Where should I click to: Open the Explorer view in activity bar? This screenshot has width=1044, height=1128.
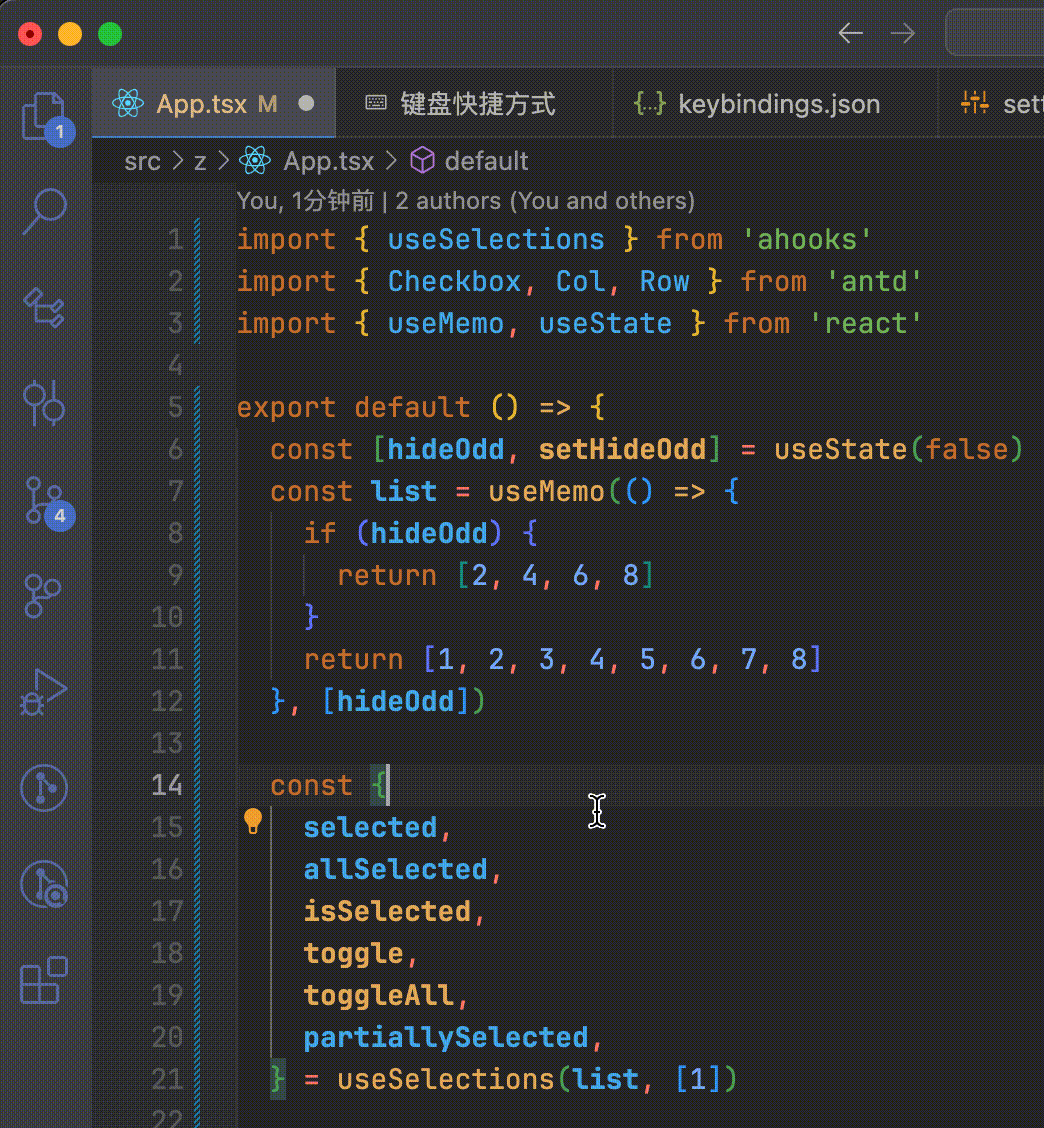click(x=45, y=117)
